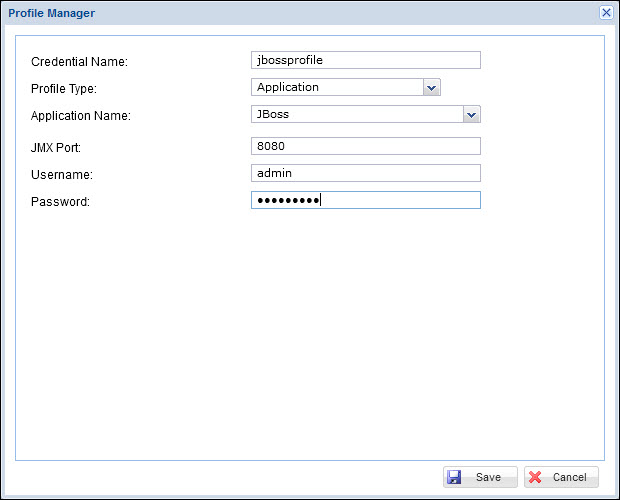Save the JBoss profile
The height and width of the screenshot is (500, 620).
[x=480, y=477]
